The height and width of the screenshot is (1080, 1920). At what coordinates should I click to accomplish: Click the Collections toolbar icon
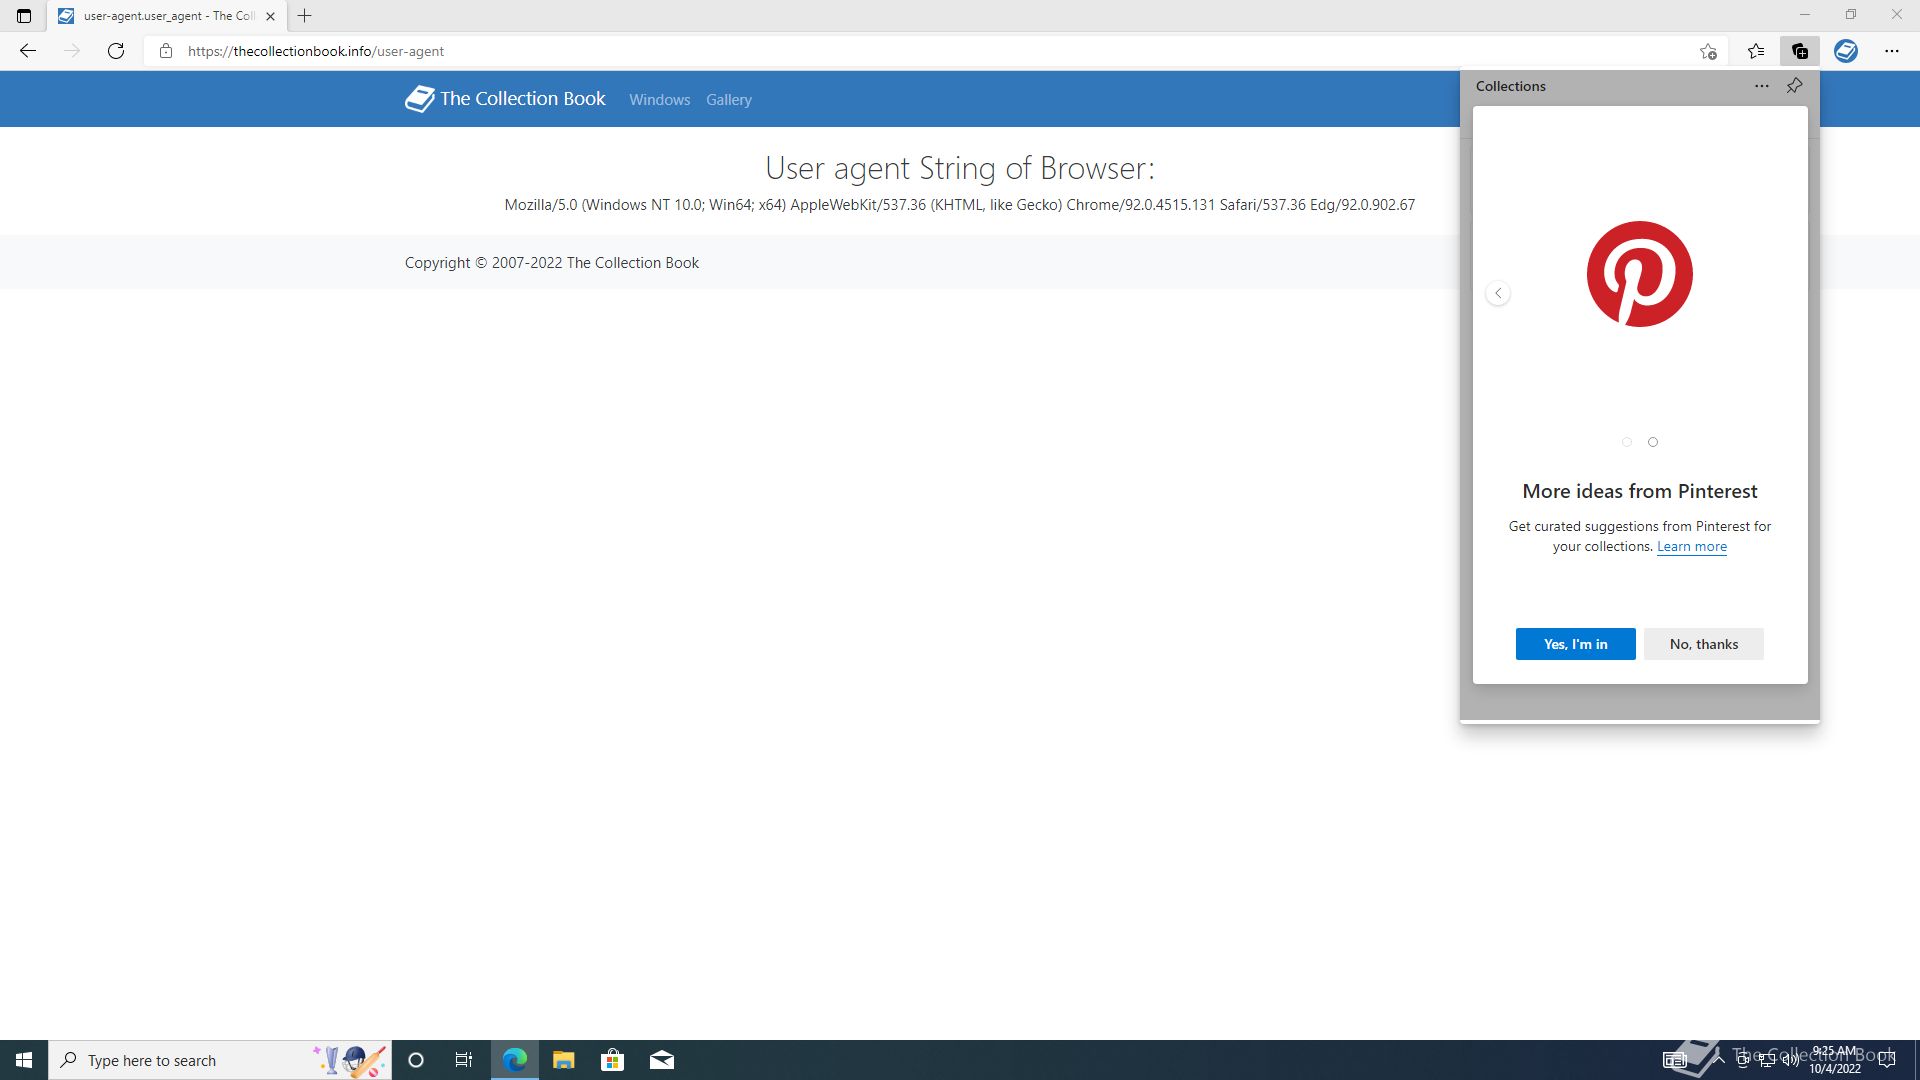click(1799, 51)
